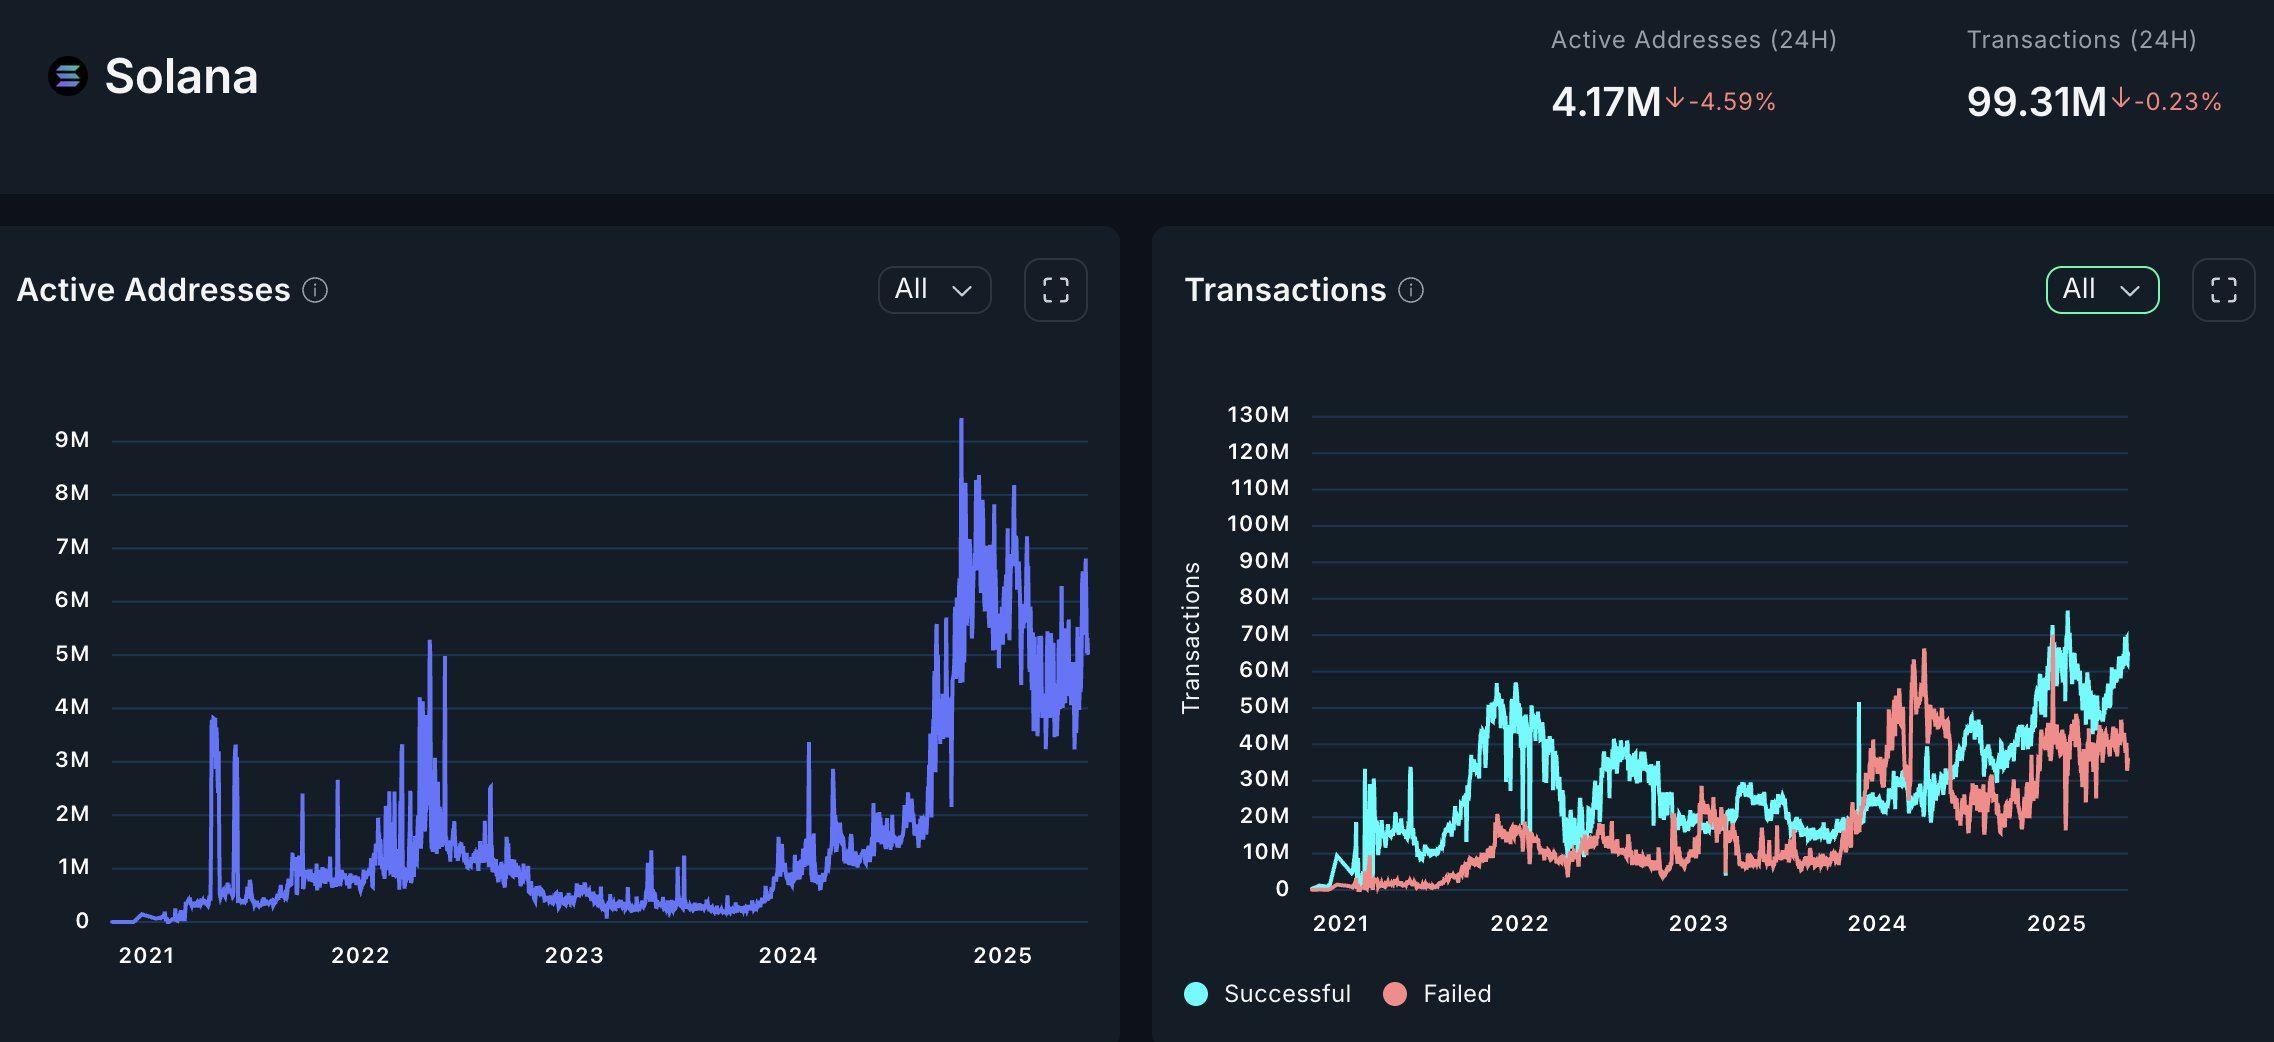Click the red Failed legend swatch
2274x1042 pixels.
(x=1395, y=993)
